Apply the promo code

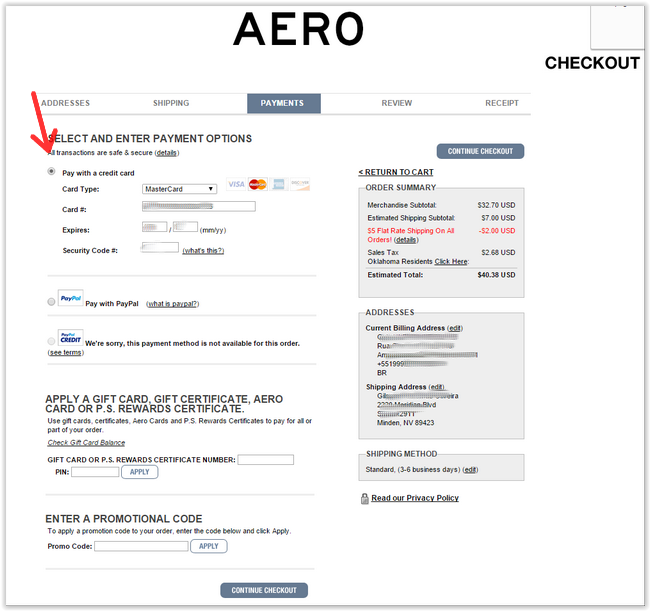[x=209, y=546]
